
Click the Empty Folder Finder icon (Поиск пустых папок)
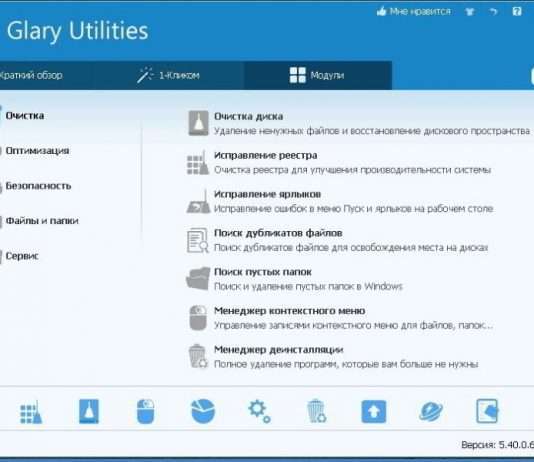coord(198,278)
